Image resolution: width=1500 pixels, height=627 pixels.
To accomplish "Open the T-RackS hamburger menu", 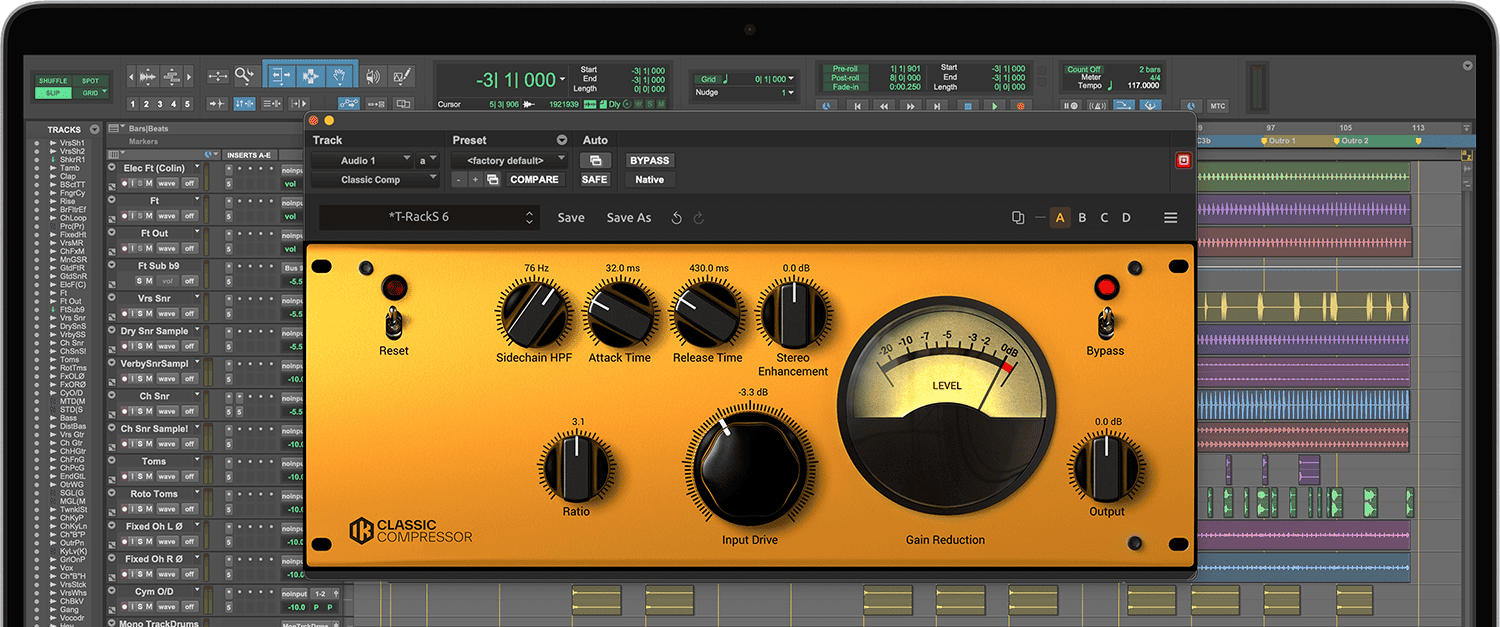I will [x=1170, y=218].
